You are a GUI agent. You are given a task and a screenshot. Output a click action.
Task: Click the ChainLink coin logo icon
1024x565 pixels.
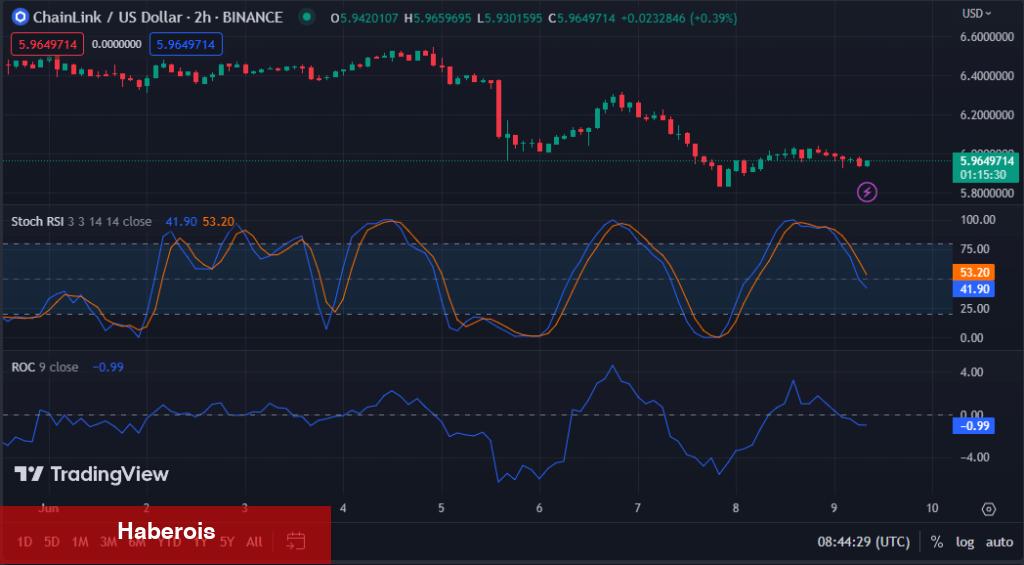pos(20,17)
